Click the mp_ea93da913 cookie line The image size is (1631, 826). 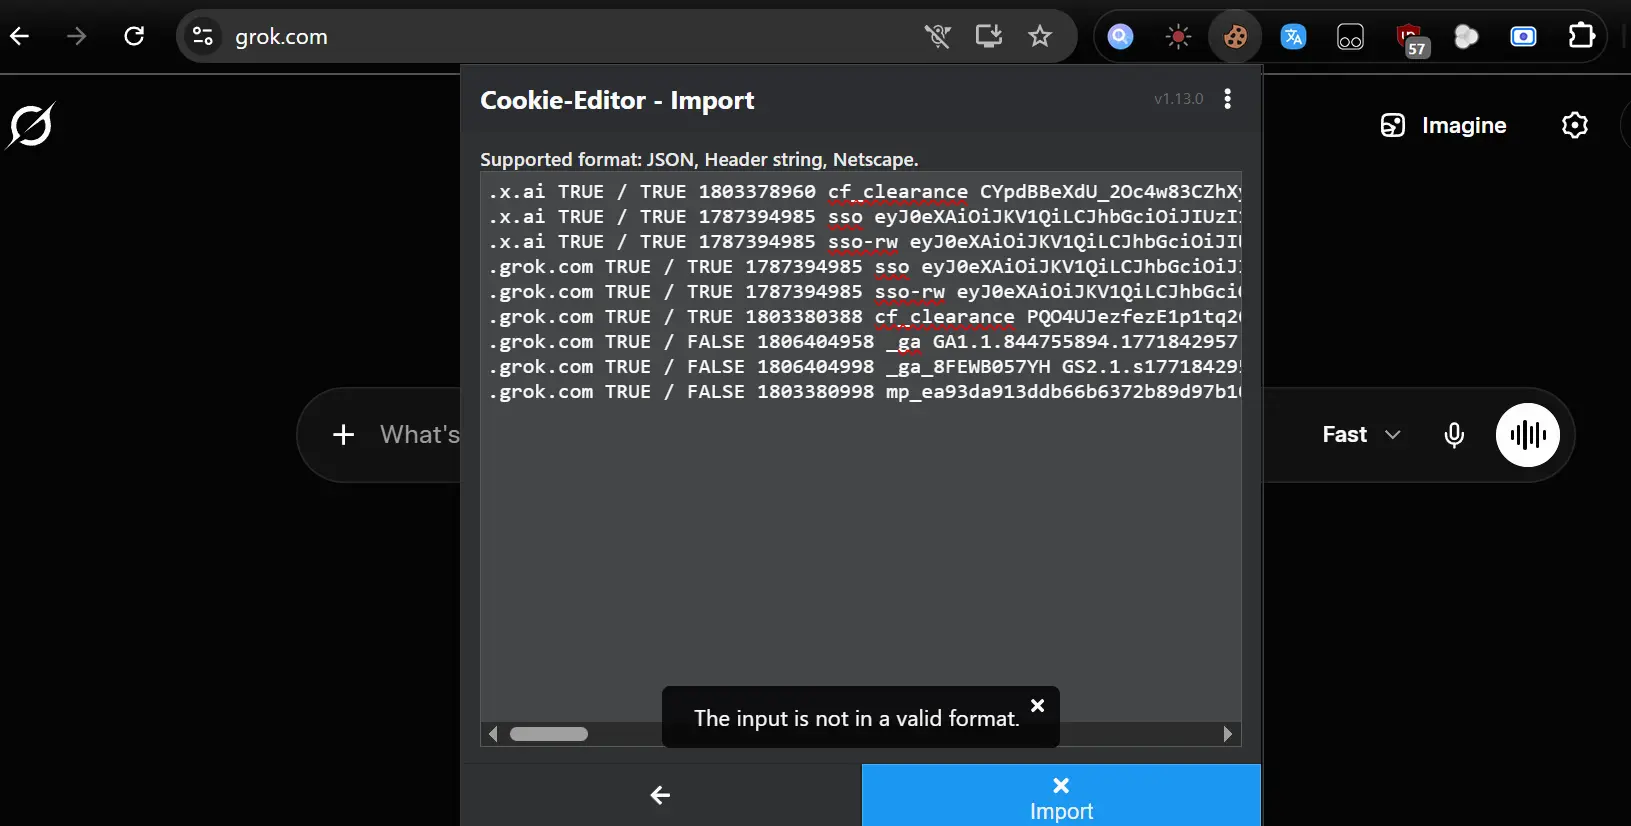click(x=865, y=392)
